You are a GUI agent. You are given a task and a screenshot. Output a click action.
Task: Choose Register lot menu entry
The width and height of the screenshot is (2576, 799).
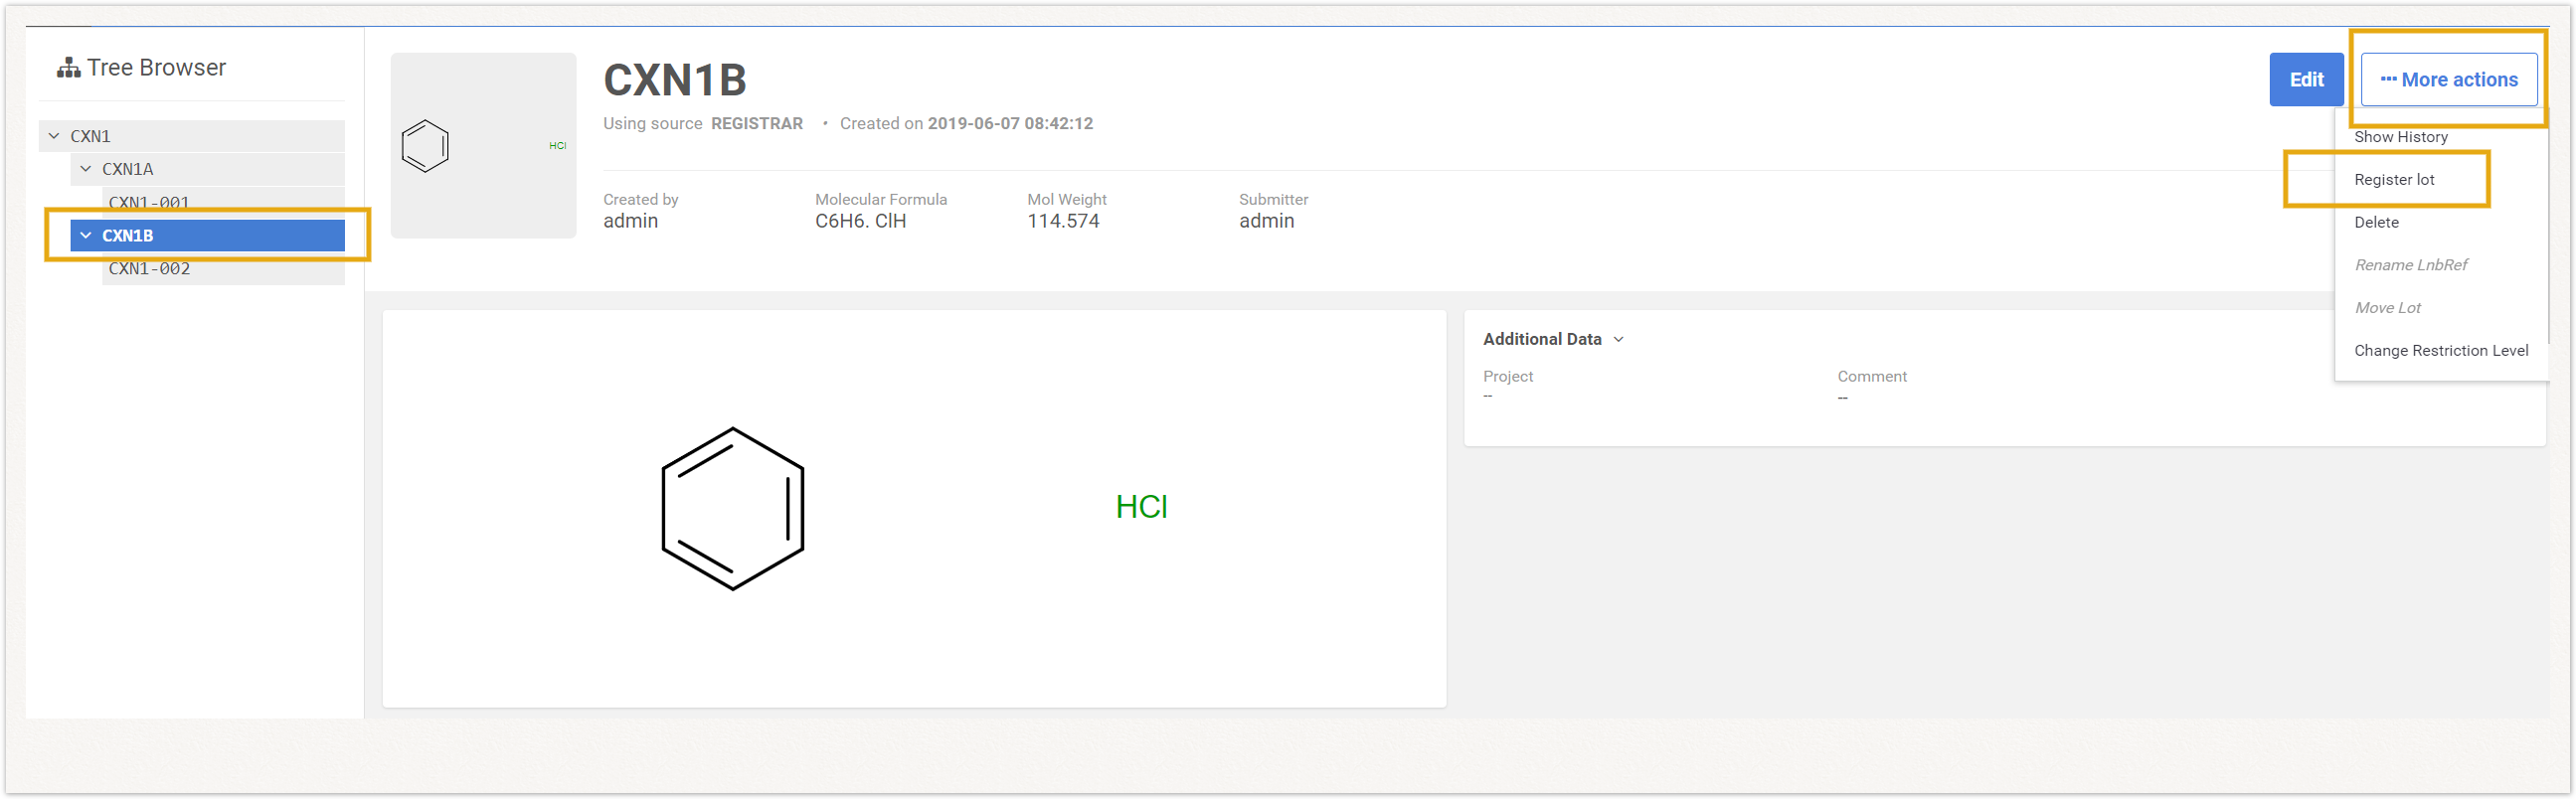pos(2393,180)
